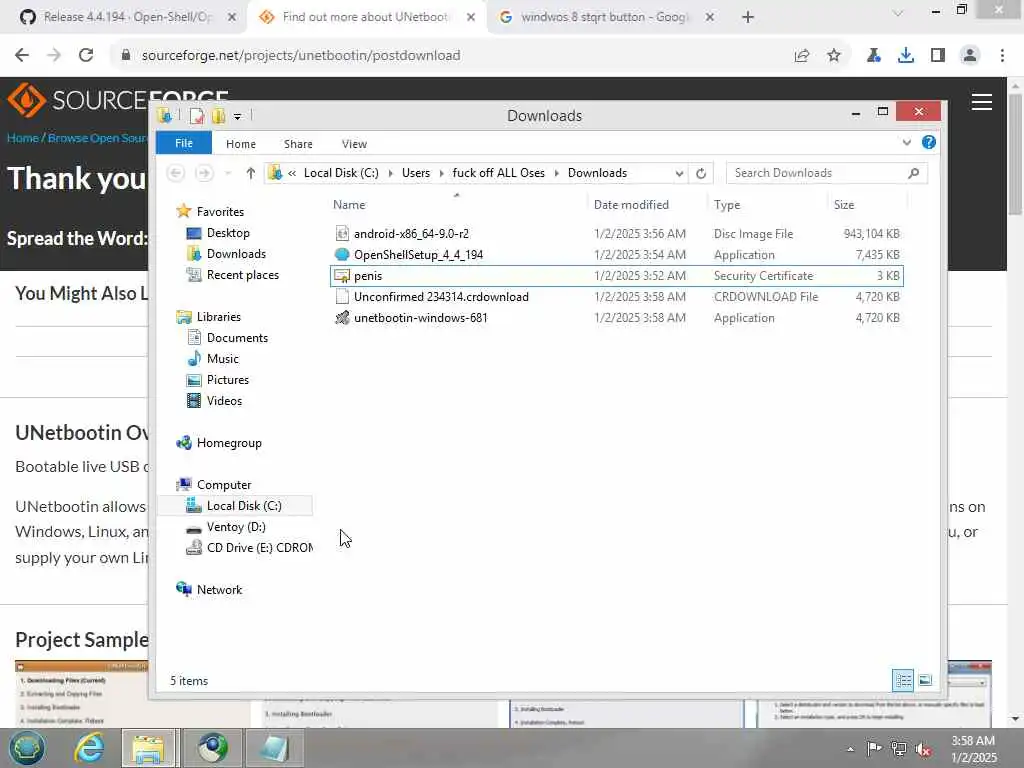The height and width of the screenshot is (768, 1024).
Task: Open Internet Explorer from taskbar
Action: point(89,748)
